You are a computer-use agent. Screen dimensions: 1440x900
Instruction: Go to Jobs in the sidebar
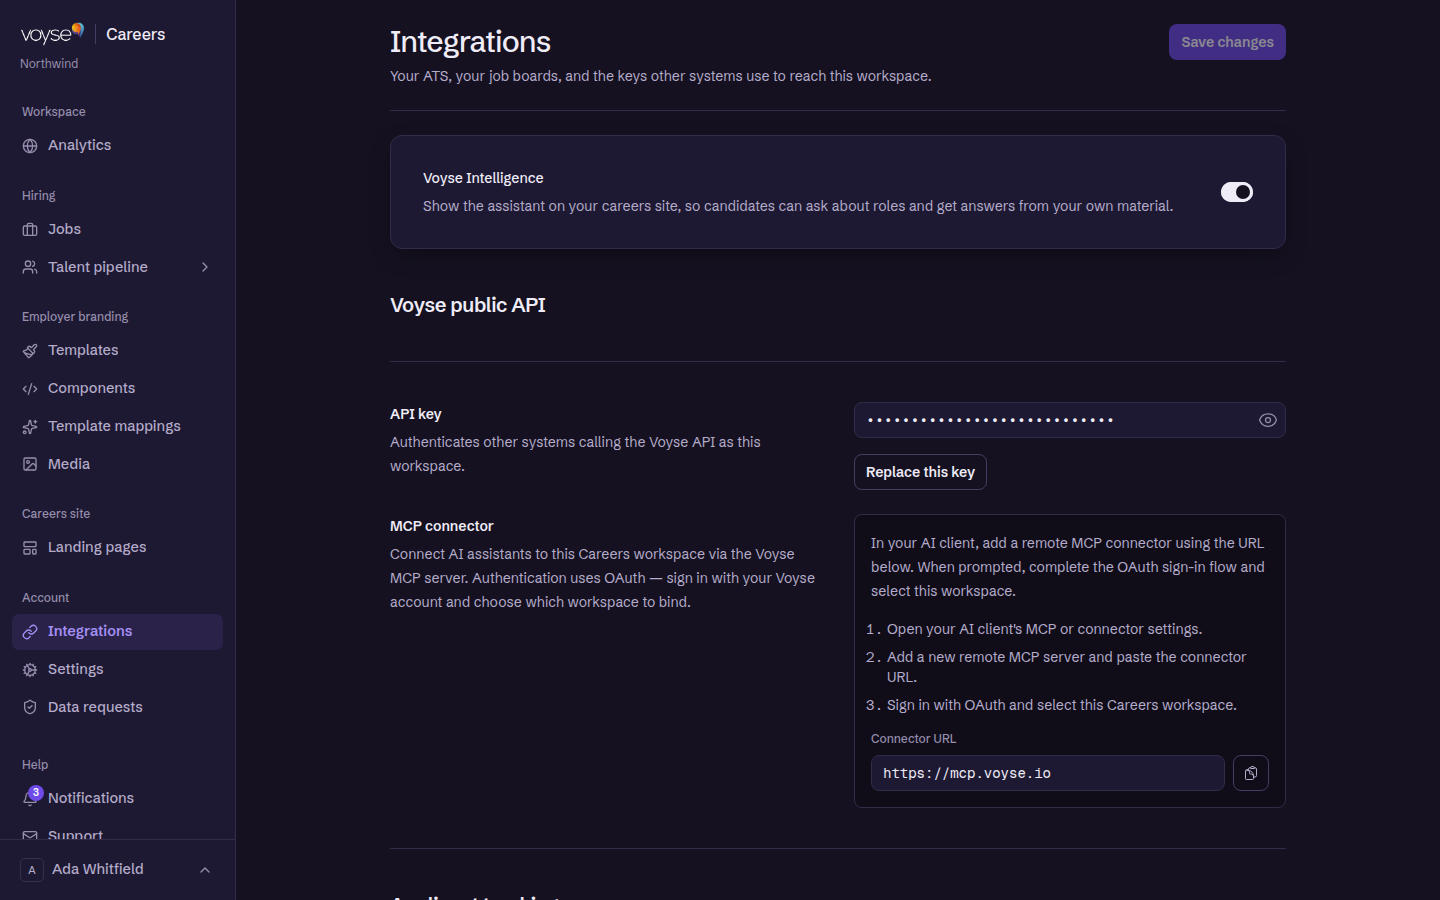pyautogui.click(x=117, y=230)
